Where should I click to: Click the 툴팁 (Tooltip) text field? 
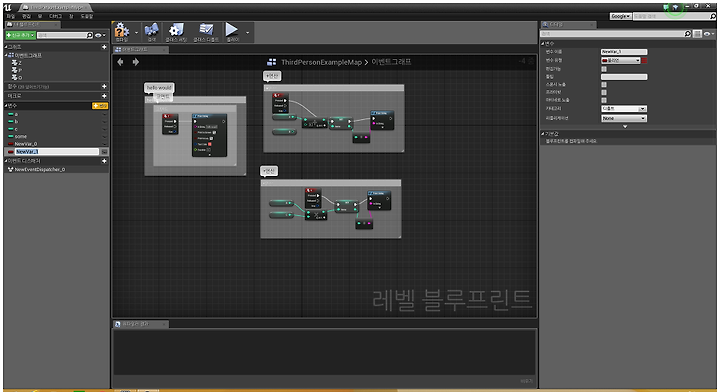coord(624,77)
